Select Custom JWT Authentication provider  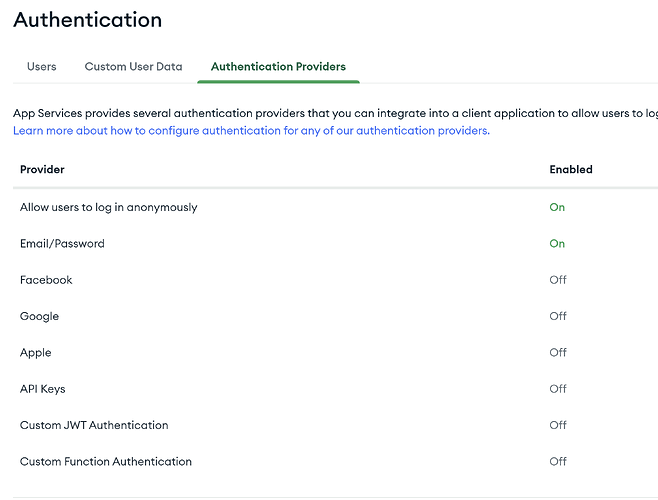click(94, 426)
